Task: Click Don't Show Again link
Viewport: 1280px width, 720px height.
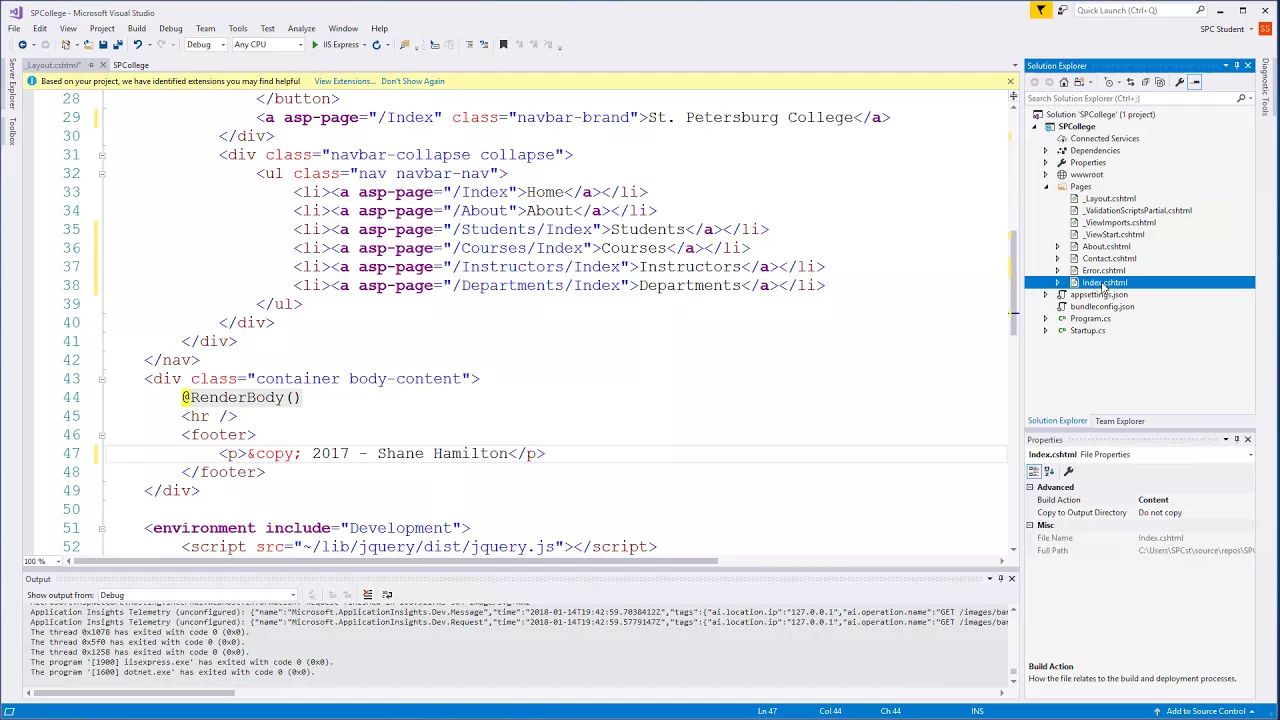Action: [x=412, y=81]
